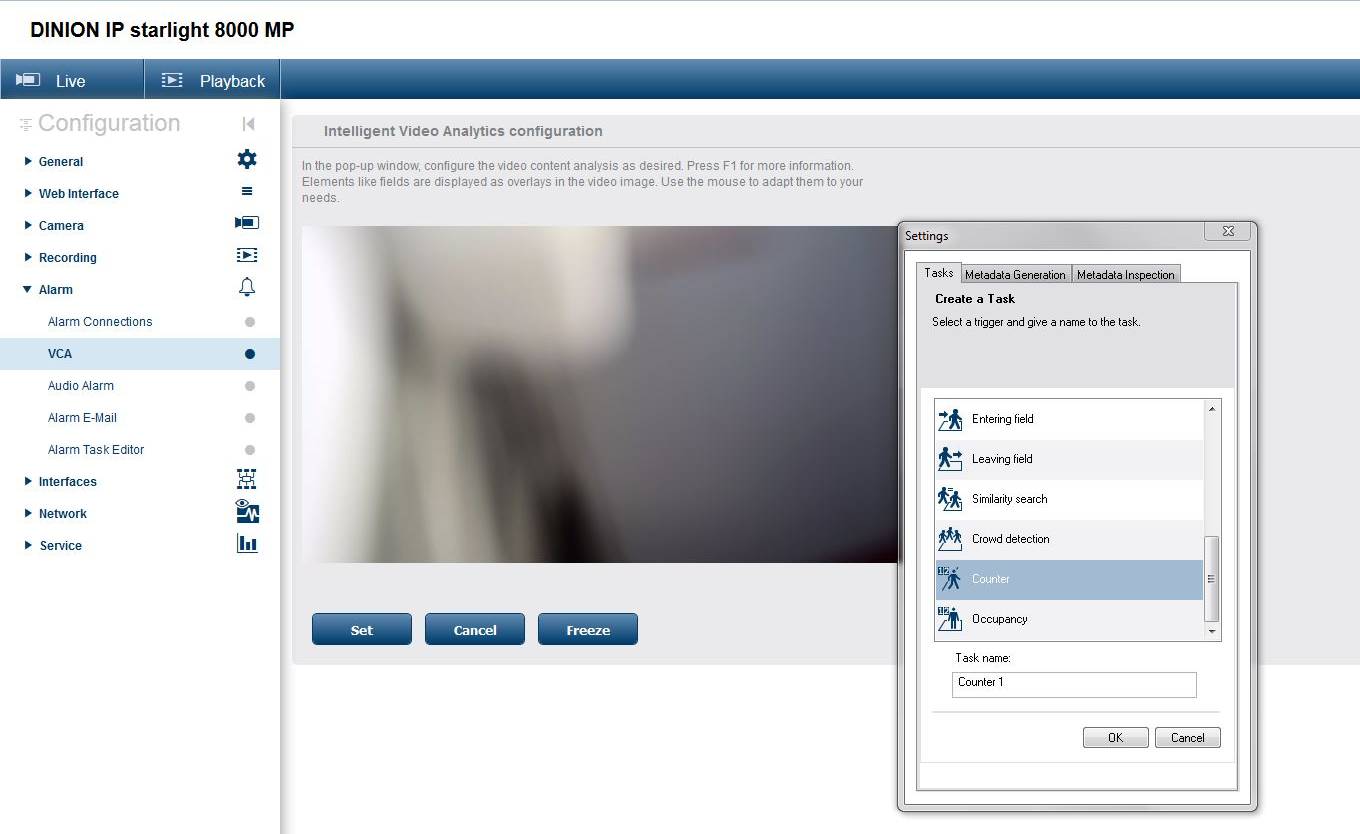Image resolution: width=1360 pixels, height=834 pixels.
Task: Click the Service bar chart icon
Action: [247, 544]
